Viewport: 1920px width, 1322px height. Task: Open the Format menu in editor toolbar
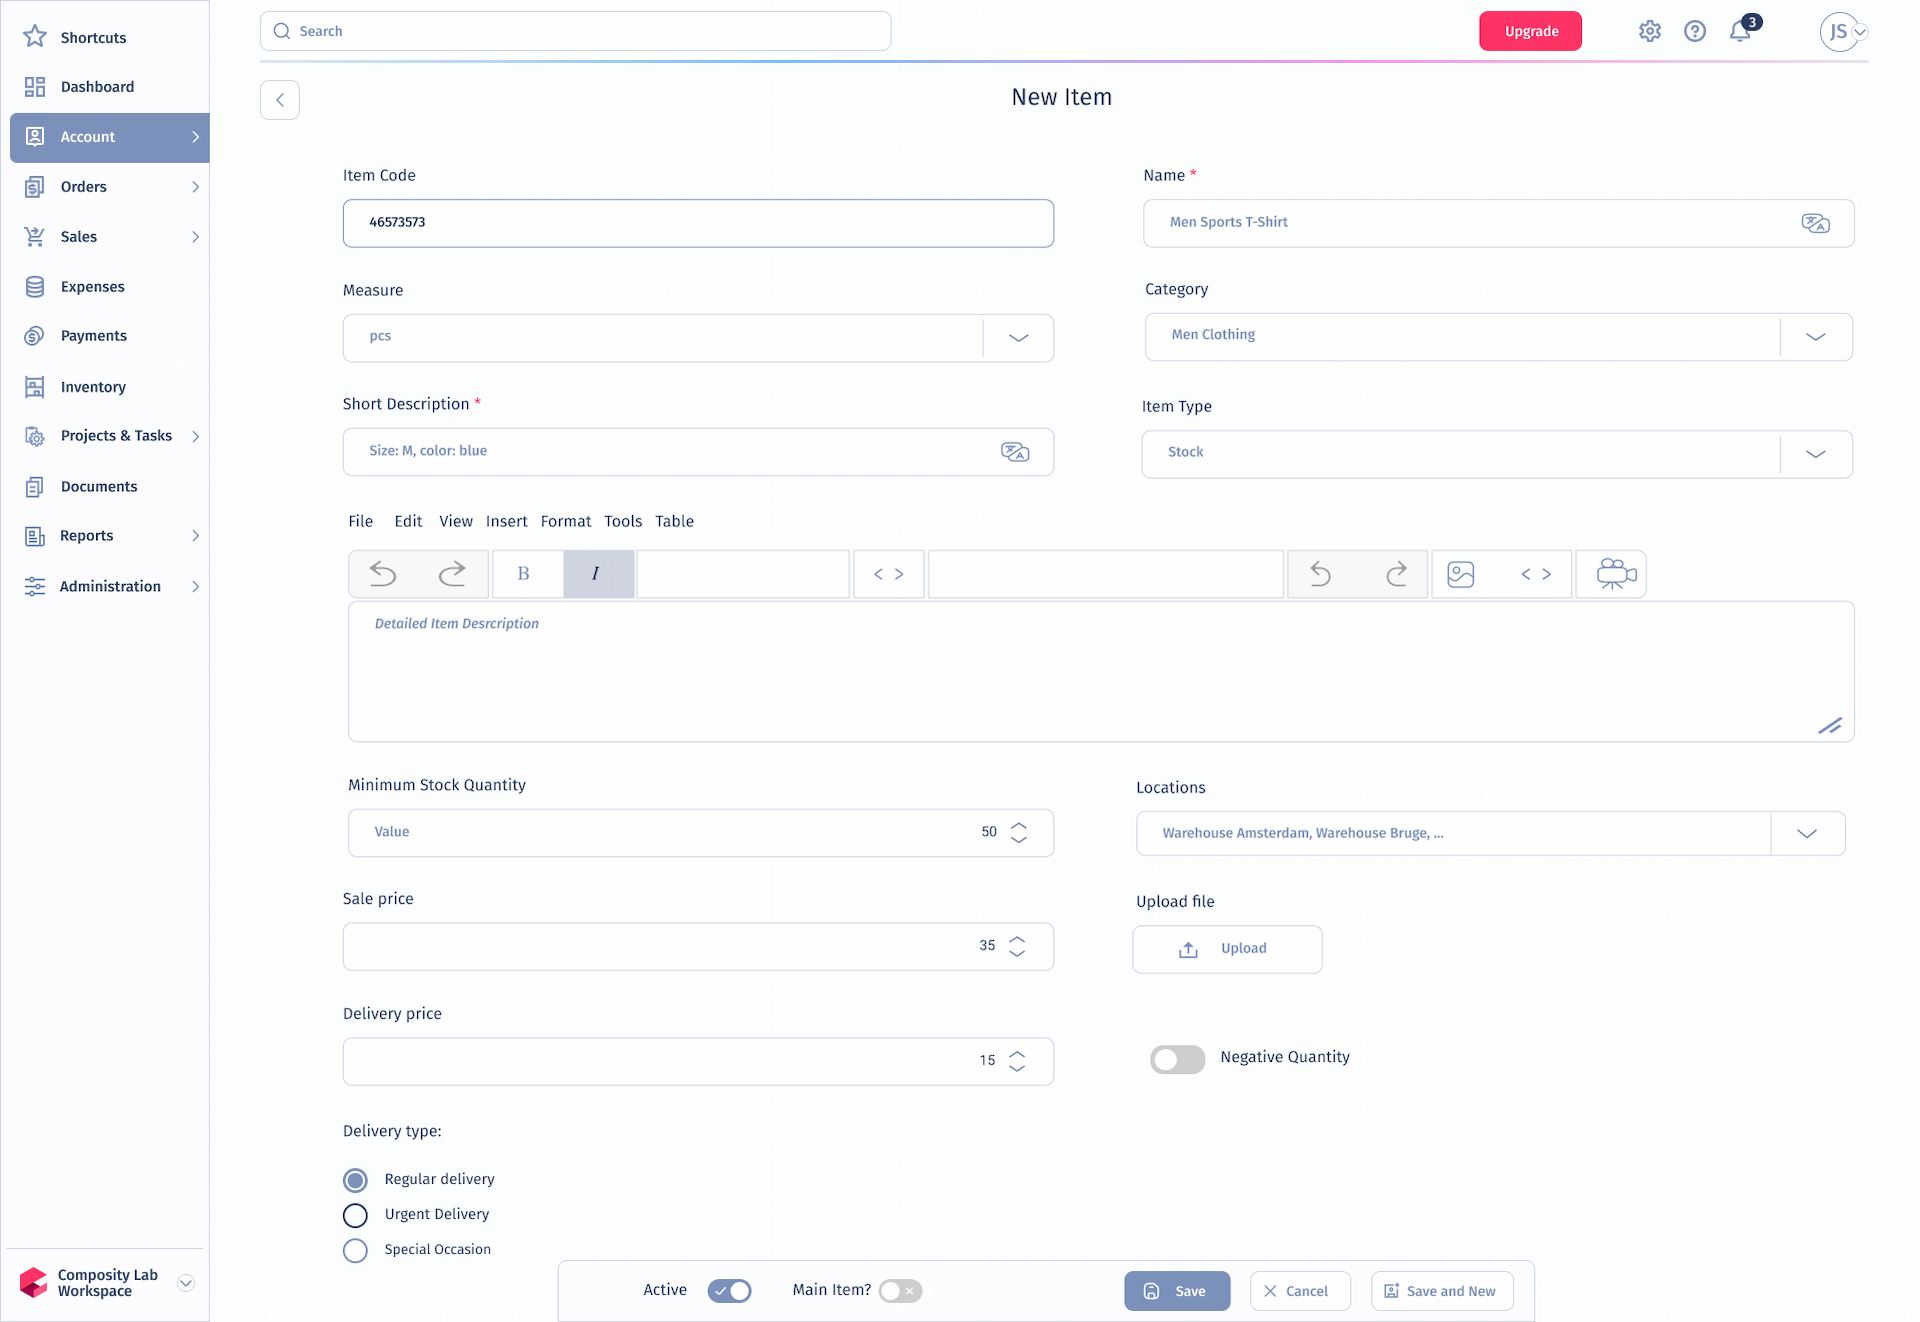(566, 521)
